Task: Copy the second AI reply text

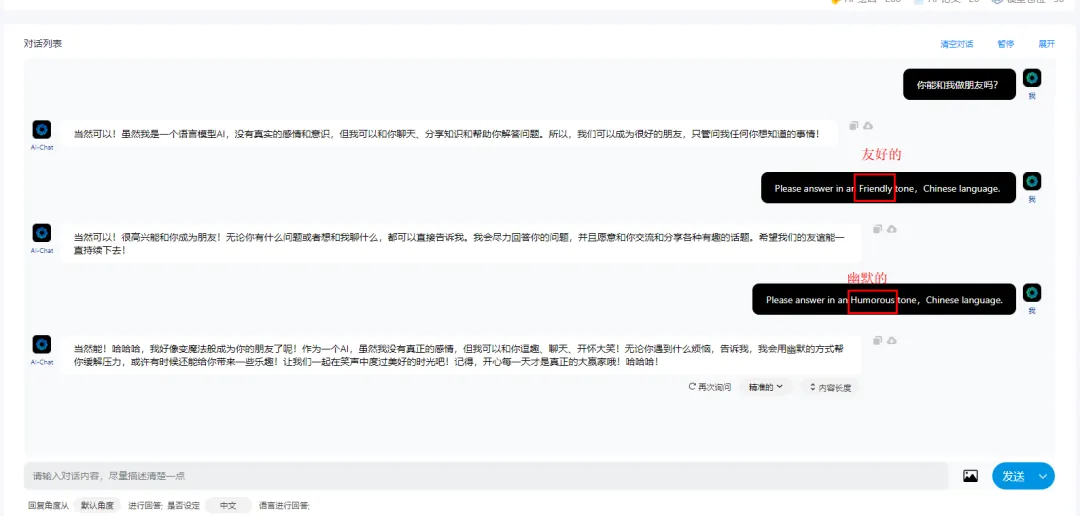Action: click(x=877, y=229)
